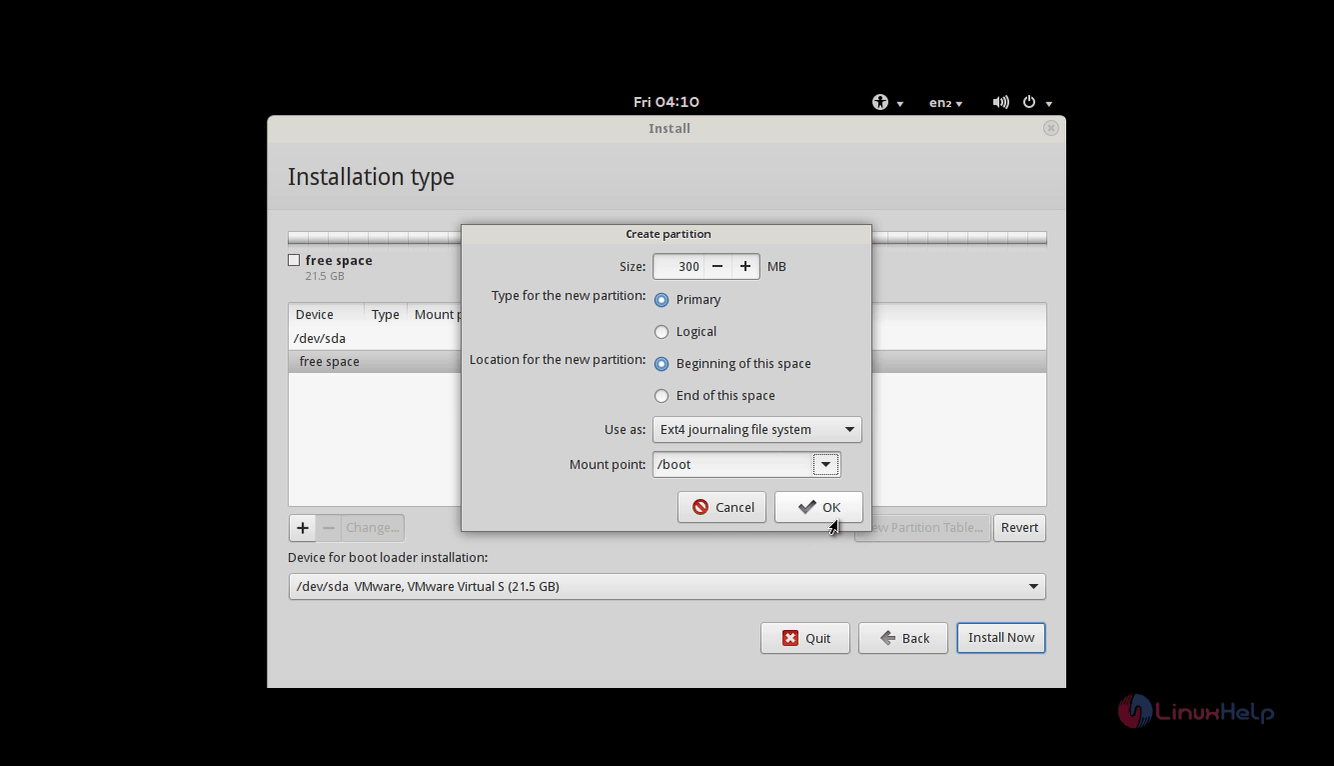Confirm partition with OK button

click(x=819, y=507)
